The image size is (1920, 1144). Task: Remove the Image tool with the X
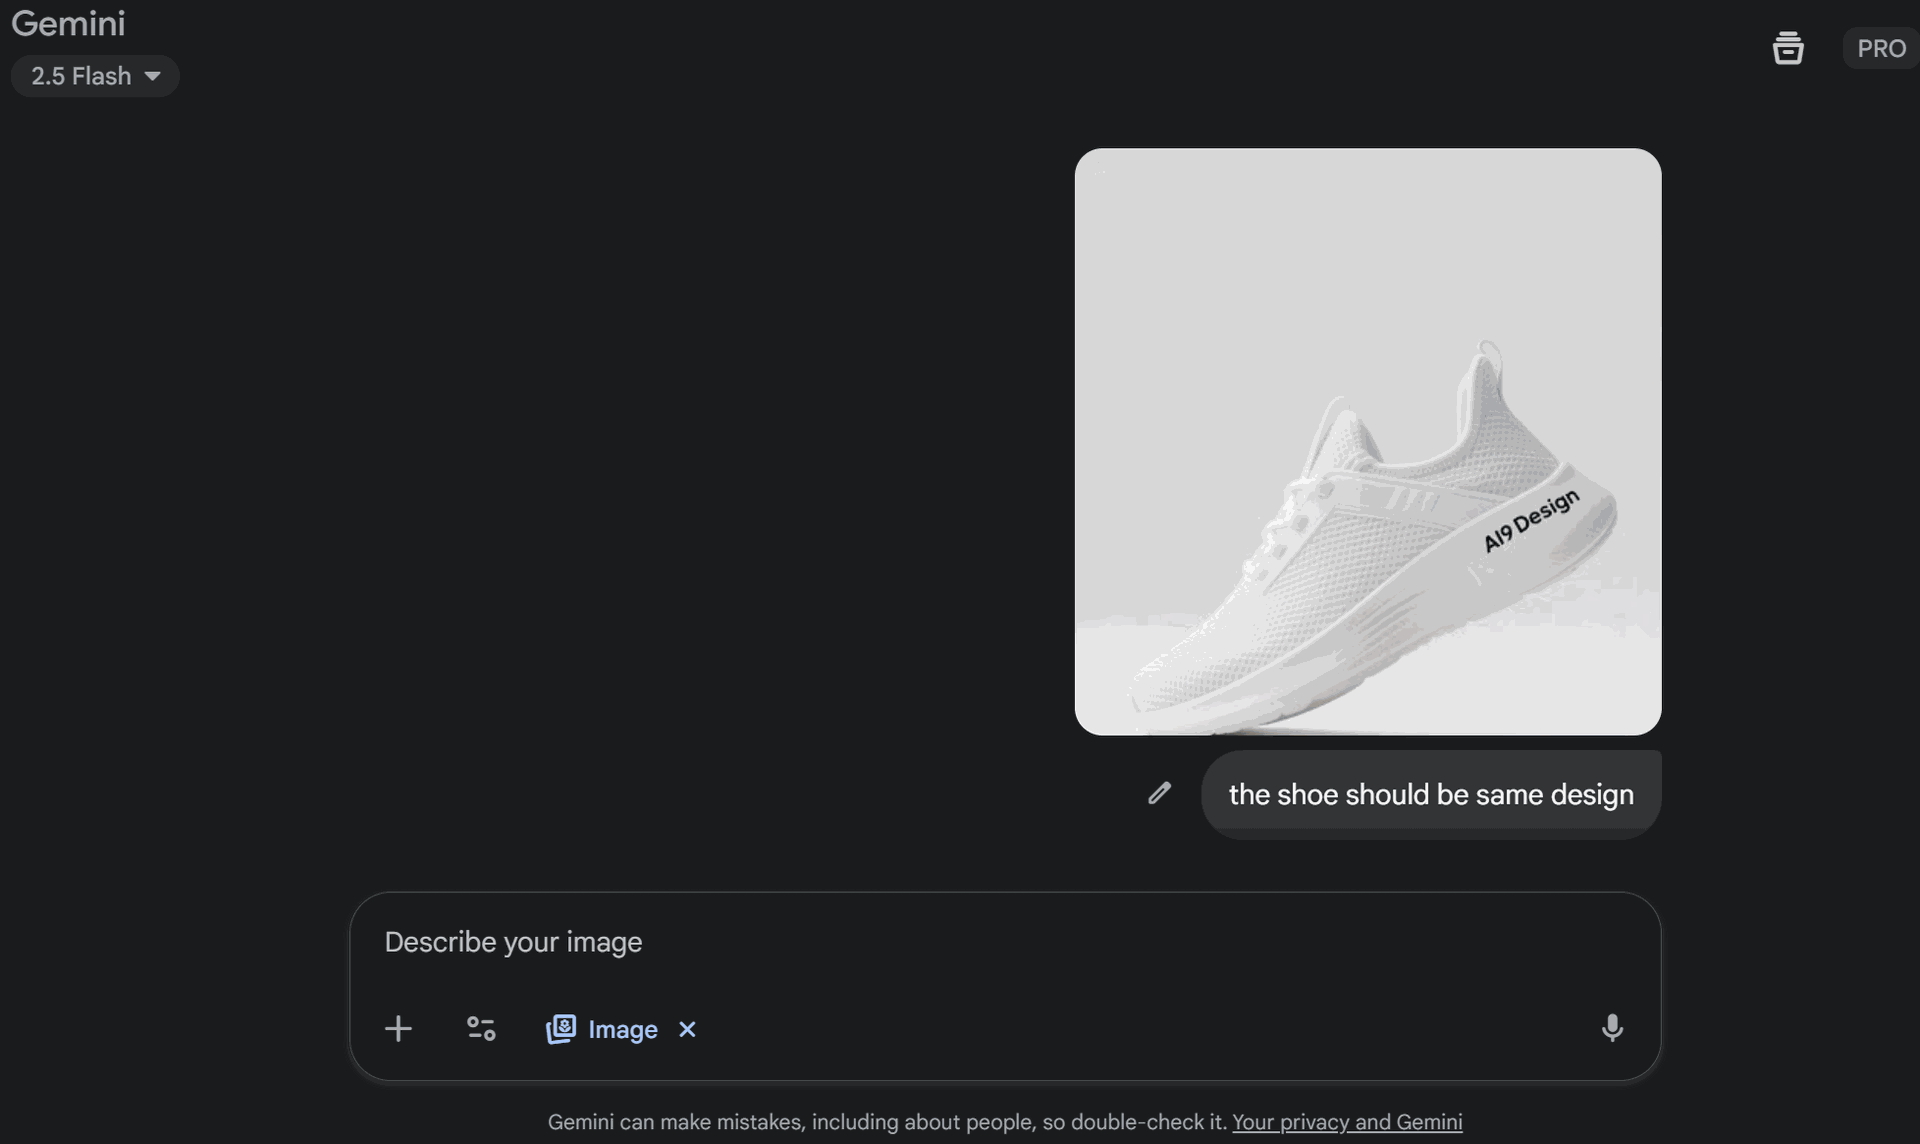click(687, 1029)
